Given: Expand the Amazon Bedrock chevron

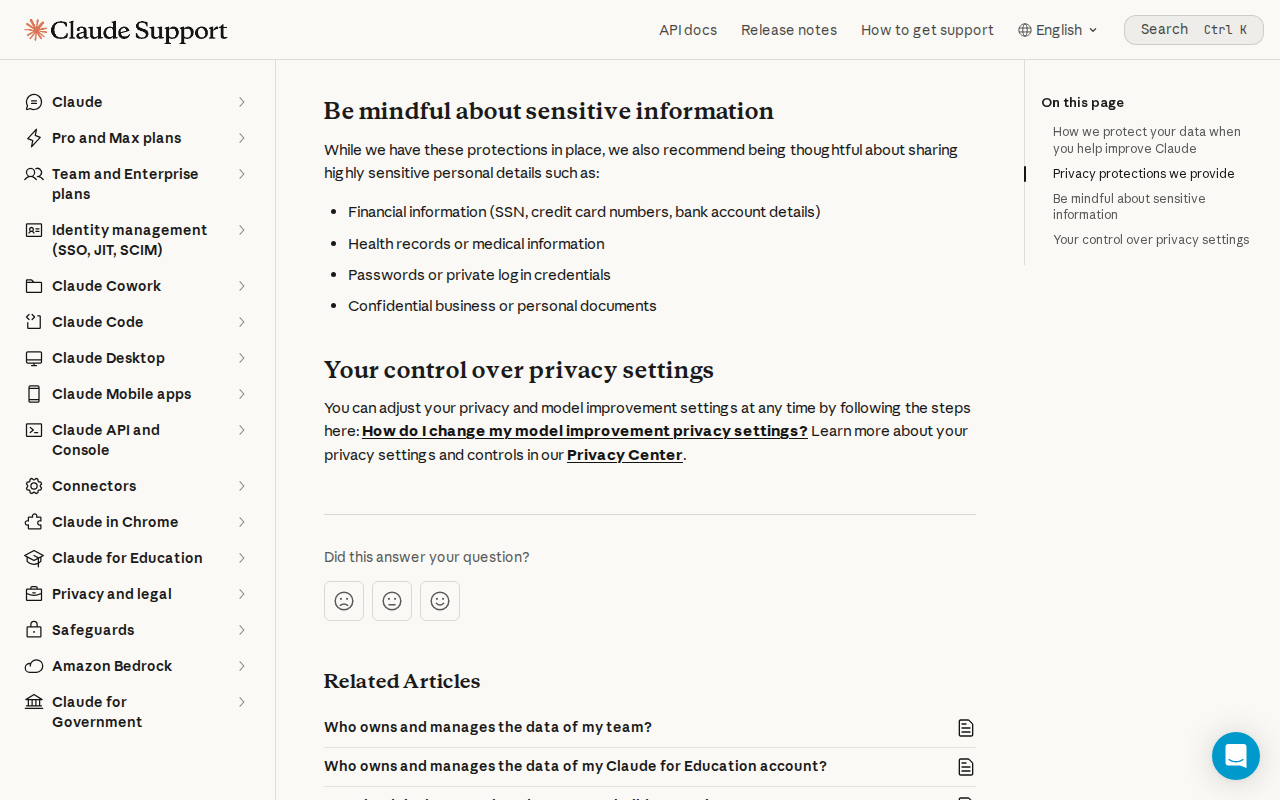Looking at the screenshot, I should (241, 666).
